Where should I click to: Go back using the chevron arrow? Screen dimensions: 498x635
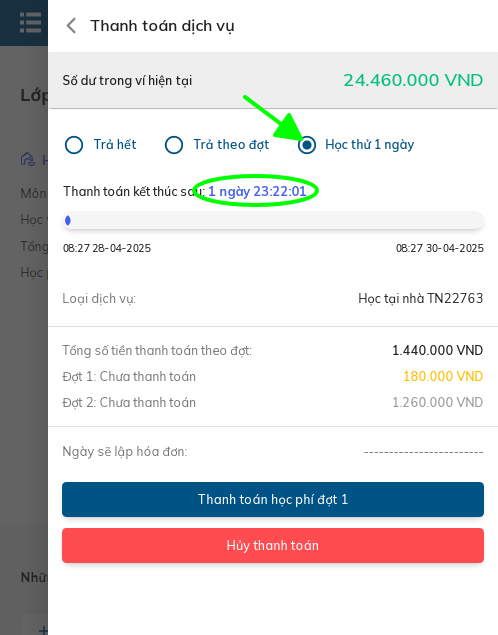coord(71,26)
